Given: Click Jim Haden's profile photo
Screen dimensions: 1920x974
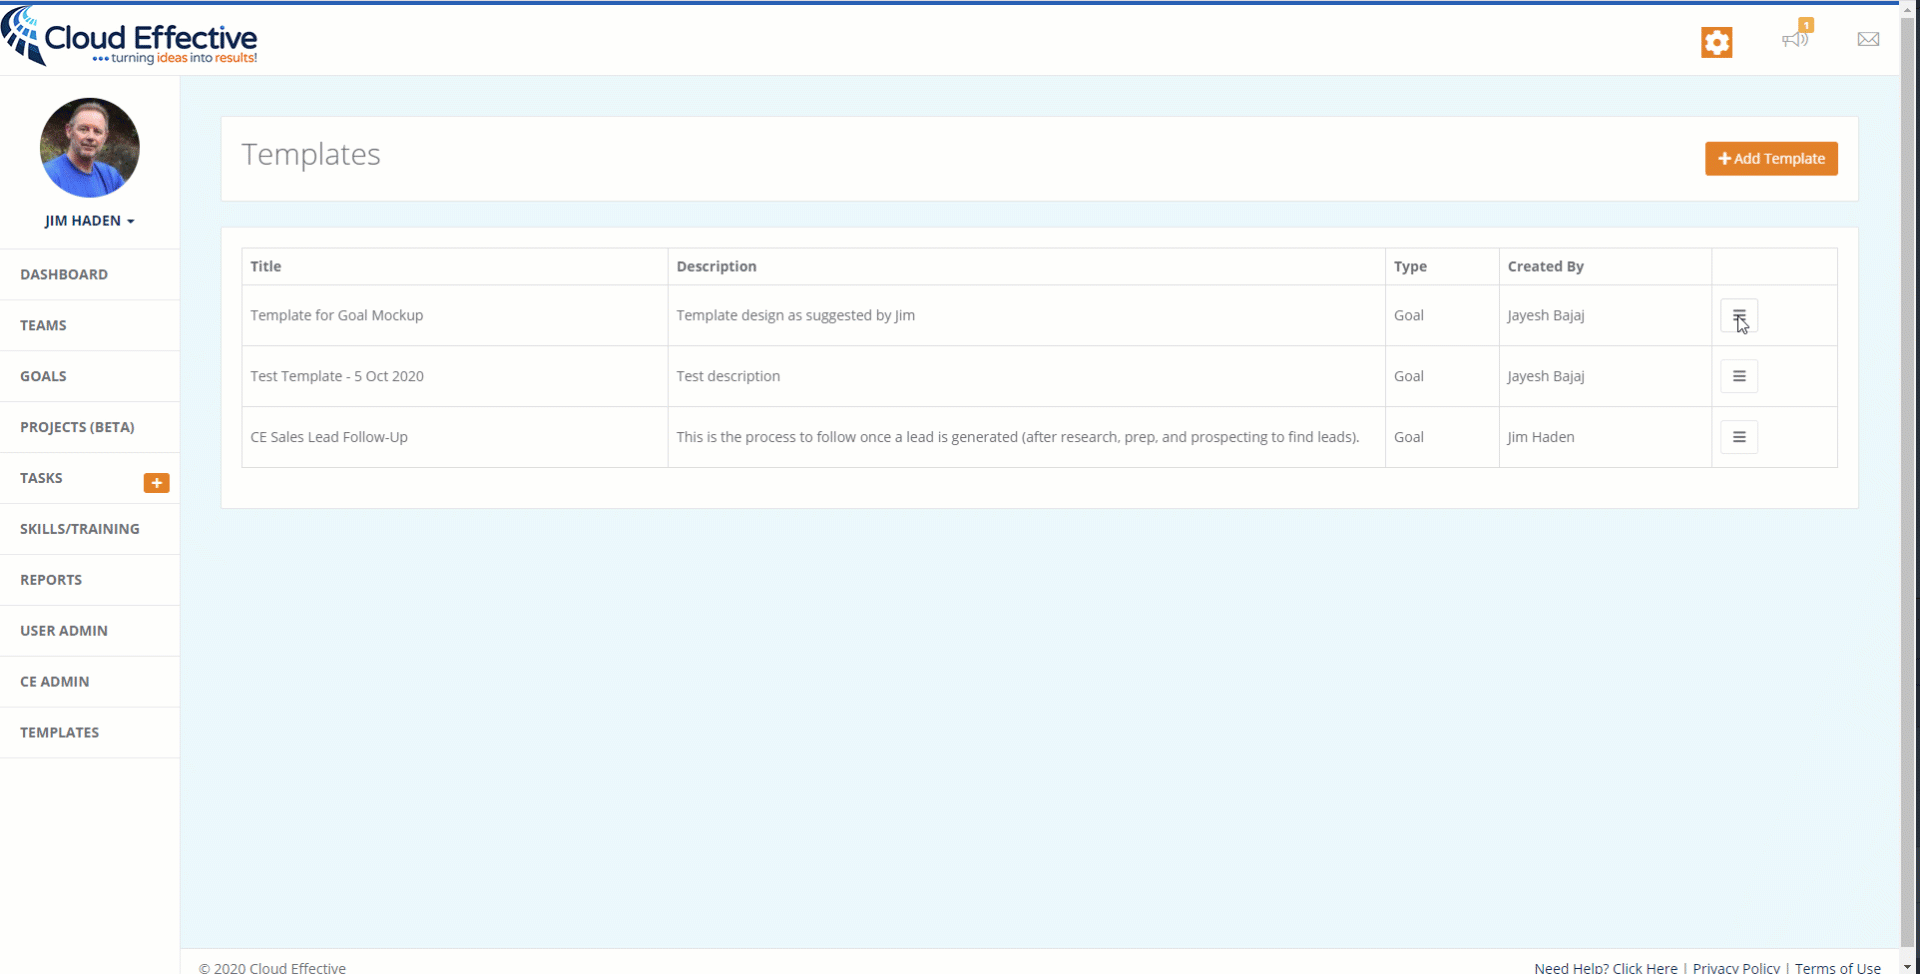Looking at the screenshot, I should 89,147.
